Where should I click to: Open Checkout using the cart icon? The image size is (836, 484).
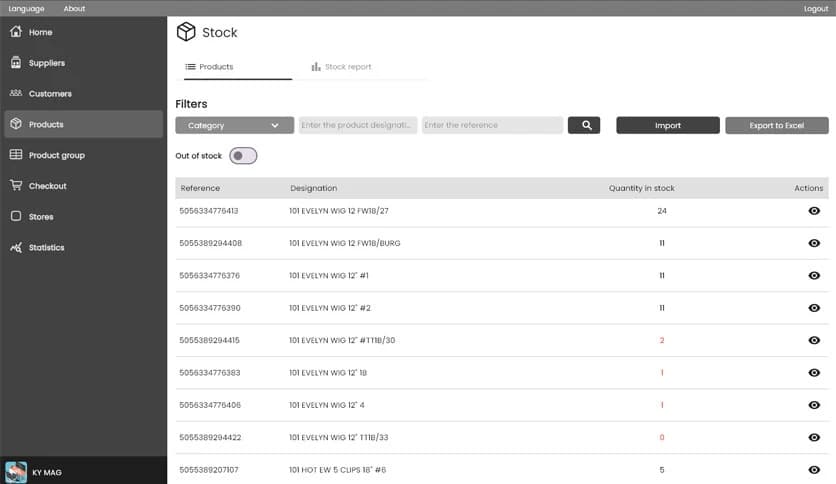[x=16, y=186]
